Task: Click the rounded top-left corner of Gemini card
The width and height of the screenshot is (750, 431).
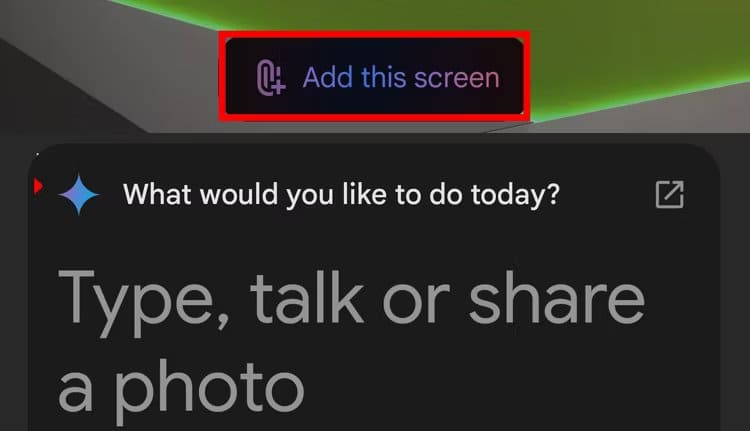Action: click(x=43, y=158)
